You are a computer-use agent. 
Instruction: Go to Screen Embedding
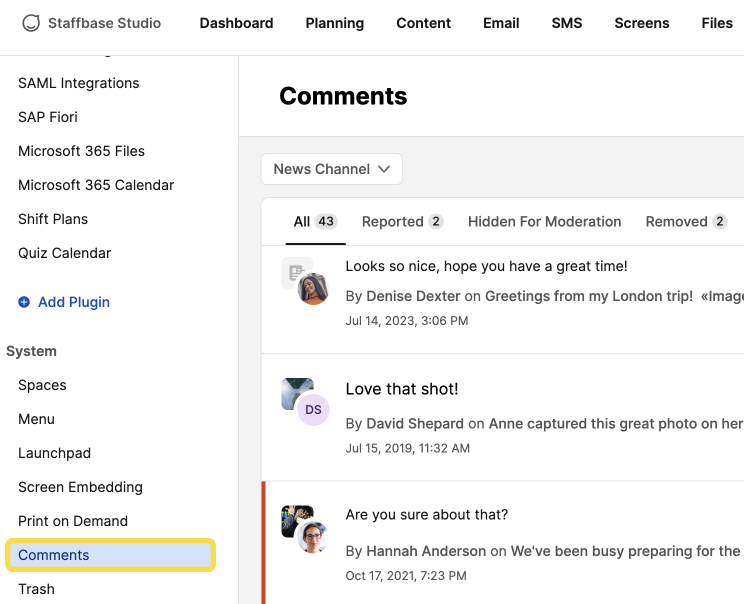click(x=80, y=487)
